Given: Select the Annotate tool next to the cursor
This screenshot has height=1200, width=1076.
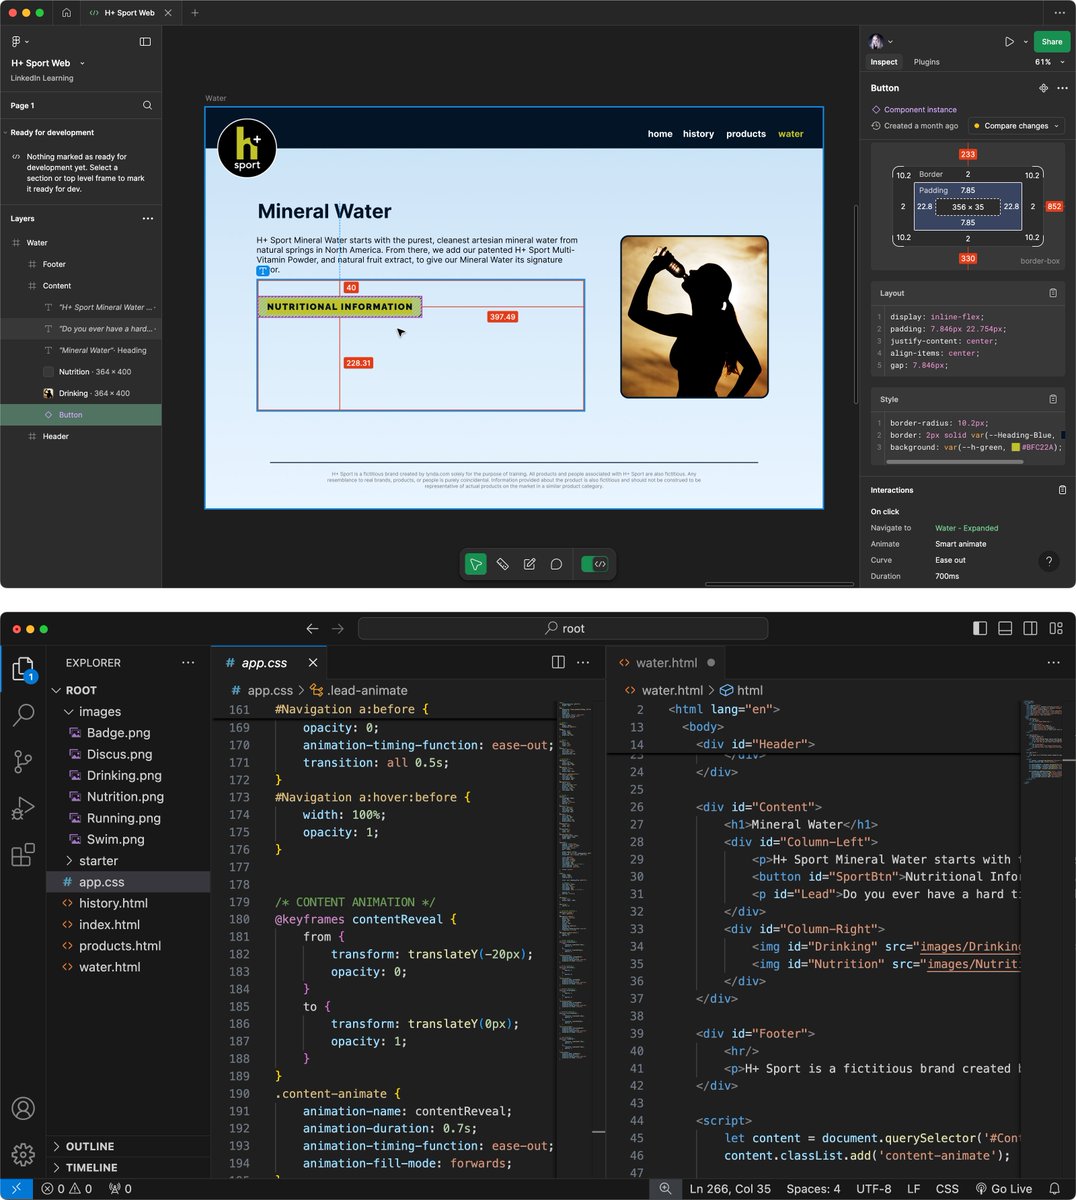Looking at the screenshot, I should tap(502, 563).
